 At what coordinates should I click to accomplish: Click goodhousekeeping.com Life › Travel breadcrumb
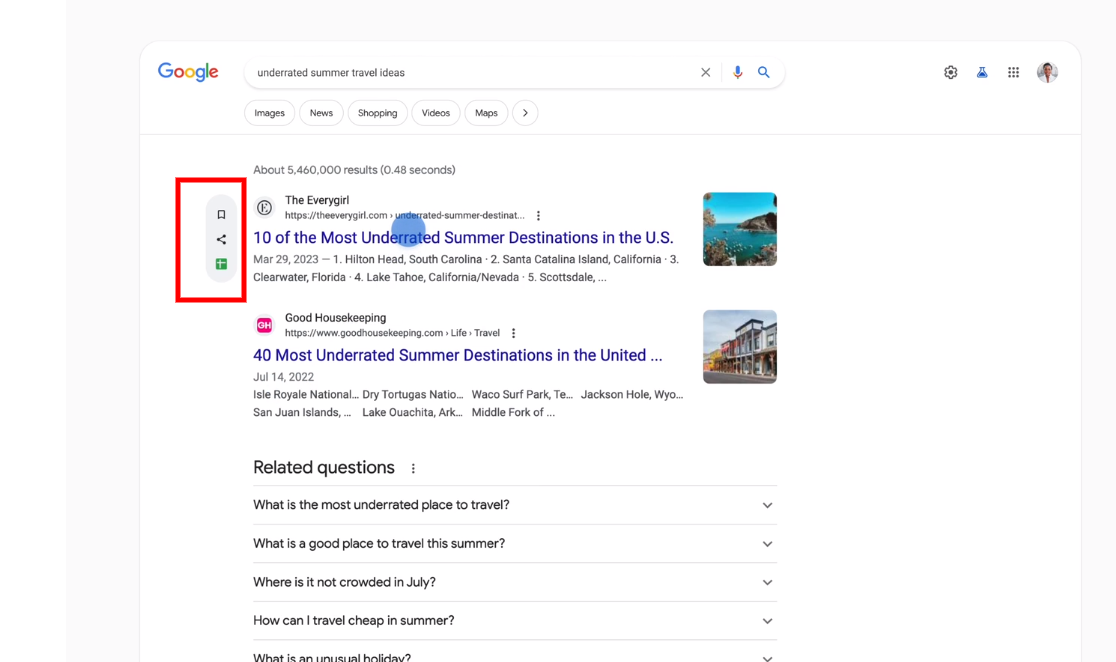(x=392, y=333)
